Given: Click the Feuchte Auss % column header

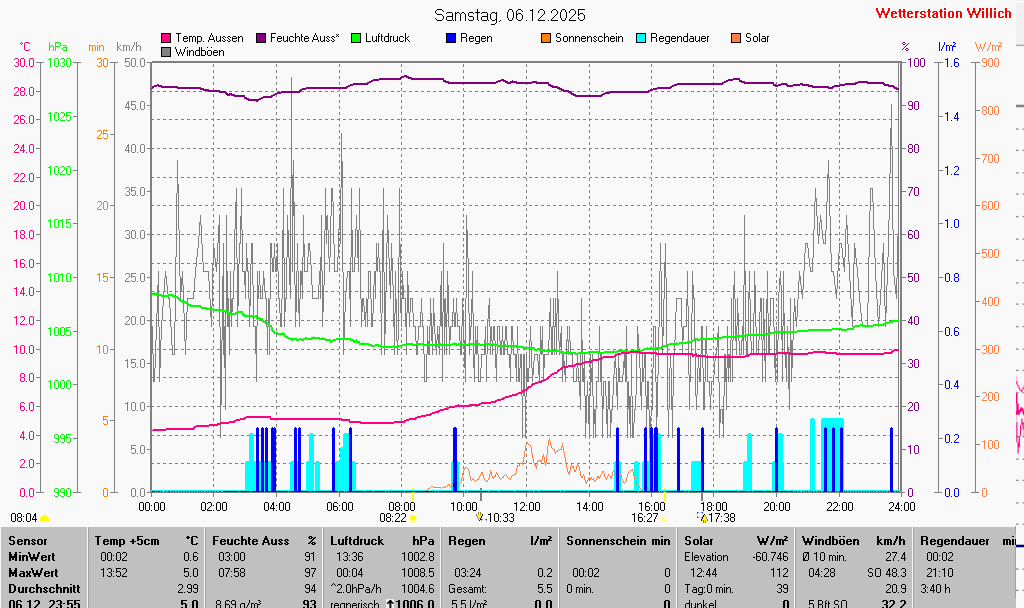Looking at the screenshot, I should point(264,541).
